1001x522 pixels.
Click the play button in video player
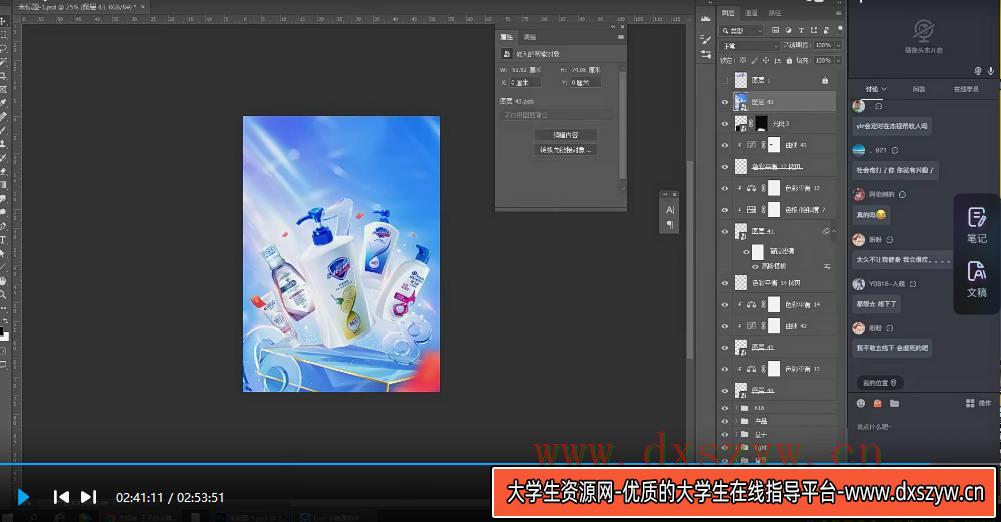(x=23, y=497)
